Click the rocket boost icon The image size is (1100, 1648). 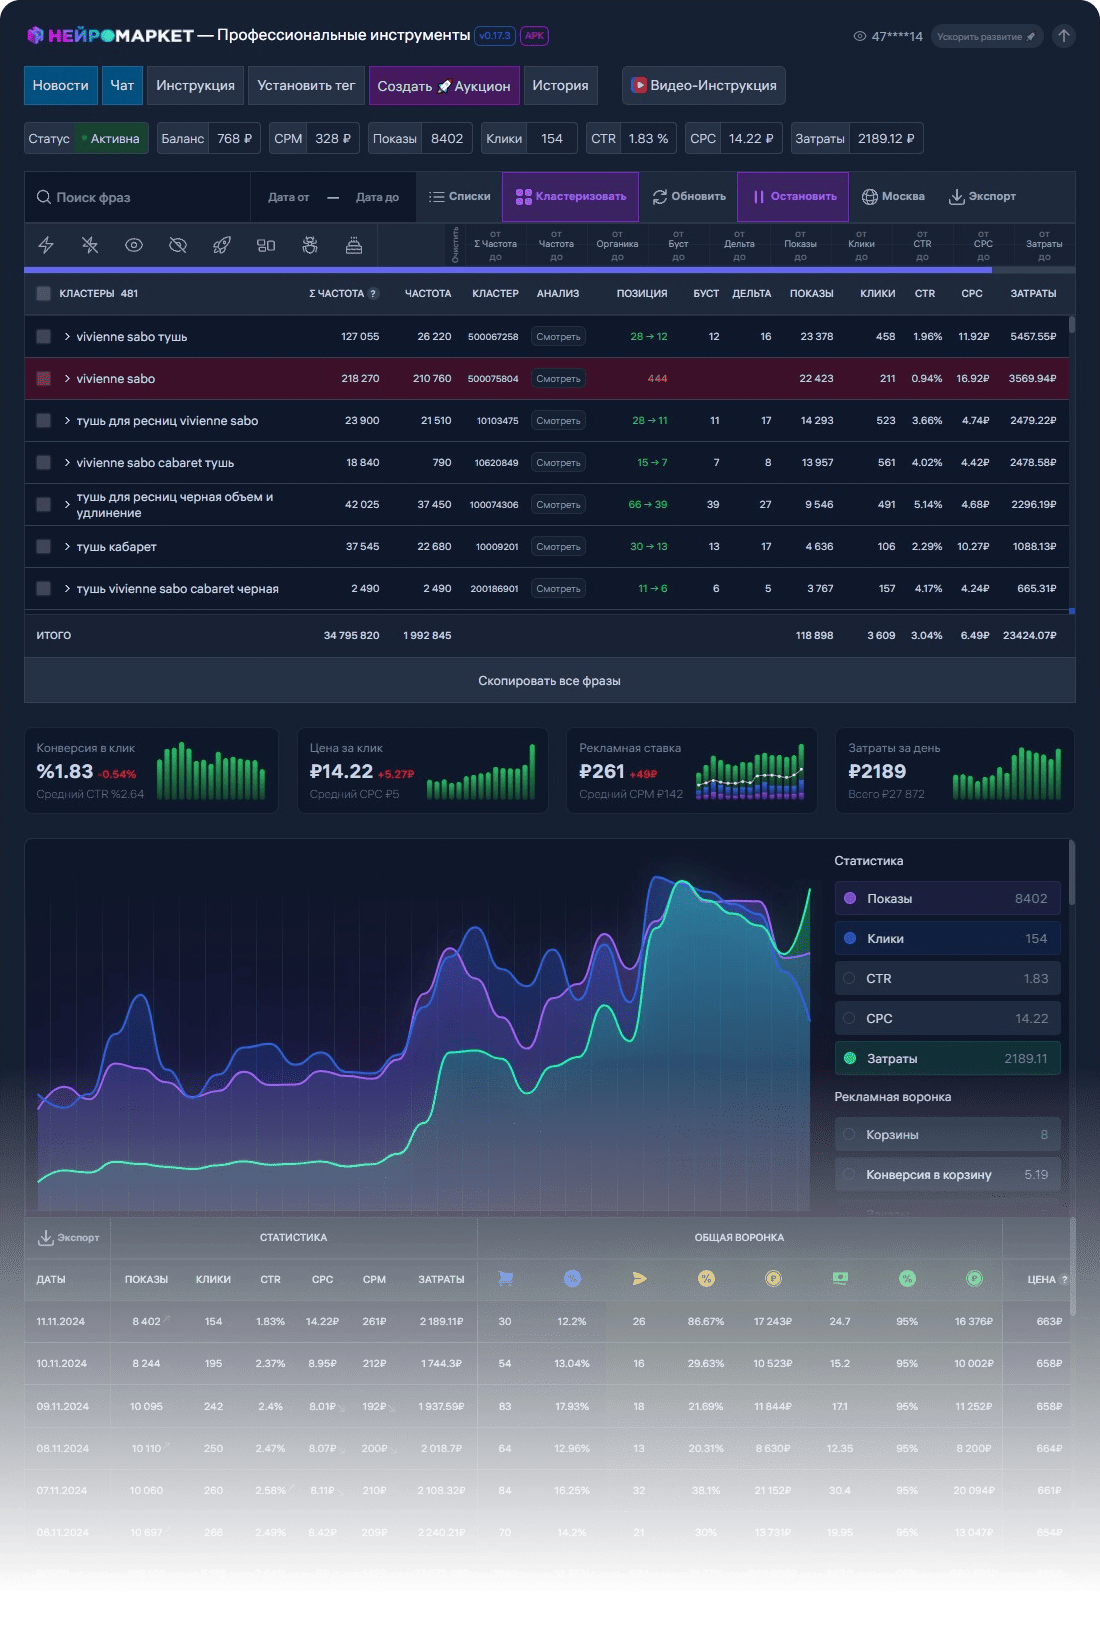222,245
